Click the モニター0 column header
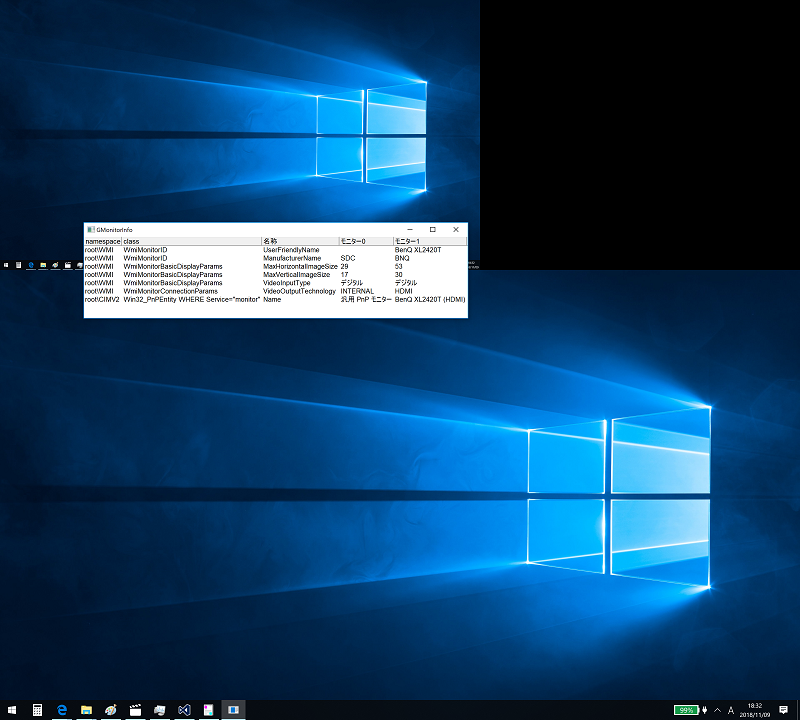Screen dimensions: 800x720 [366, 241]
